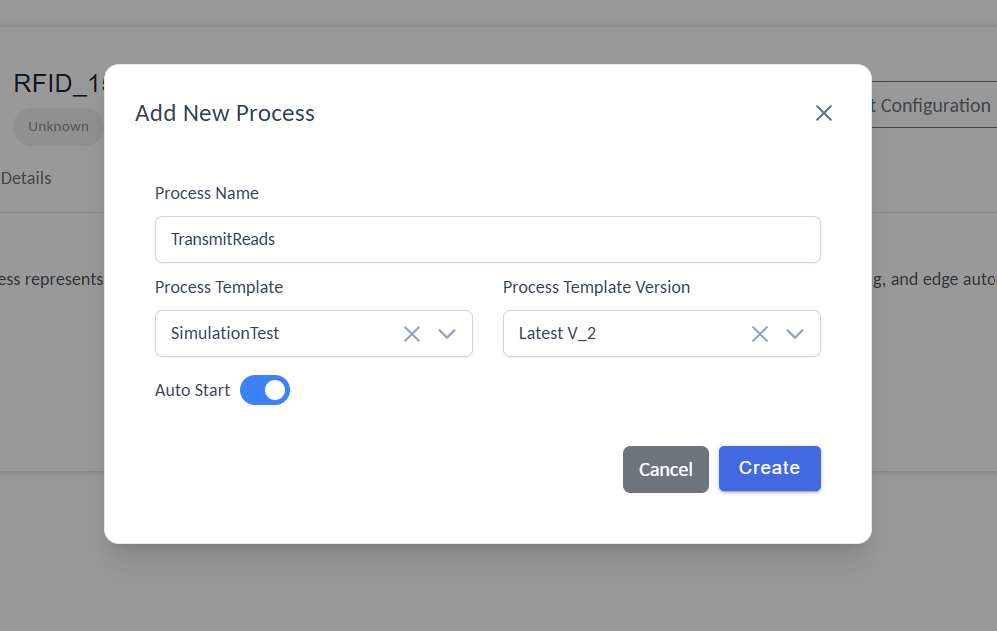Select the Configuration button behind the dialog

(x=932, y=106)
